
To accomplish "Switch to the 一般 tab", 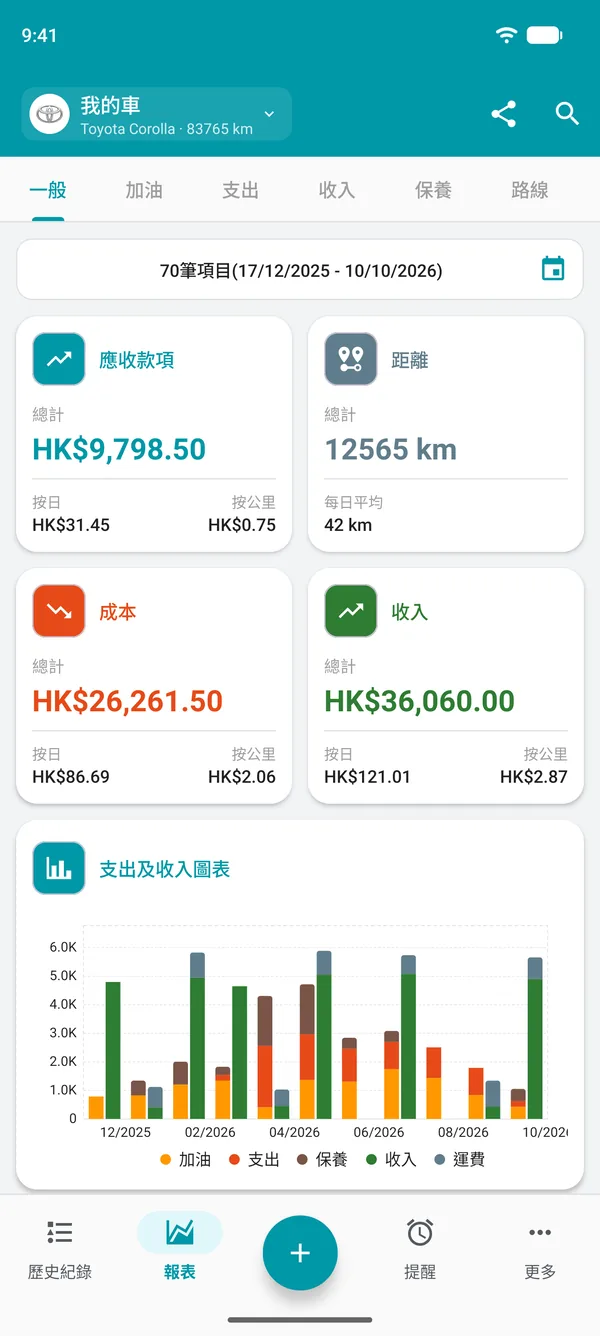I will pyautogui.click(x=48, y=190).
